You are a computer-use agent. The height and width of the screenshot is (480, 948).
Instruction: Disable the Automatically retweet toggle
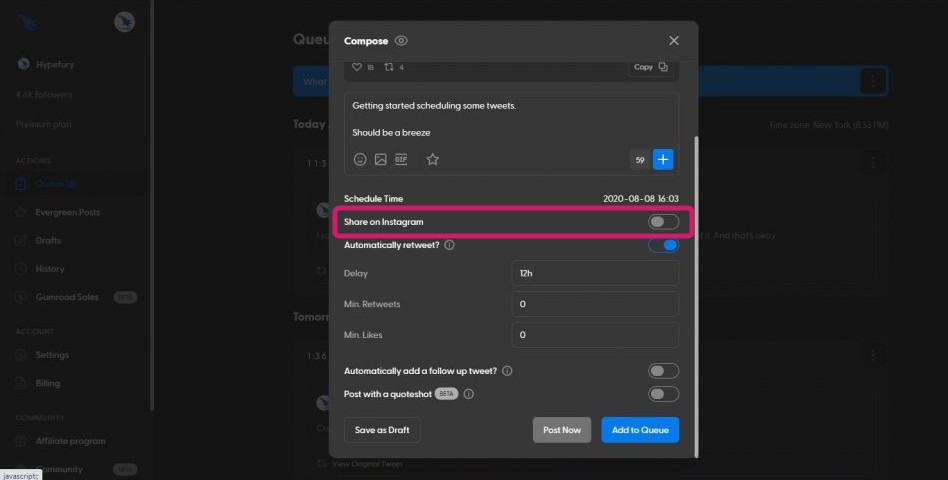pyautogui.click(x=663, y=245)
